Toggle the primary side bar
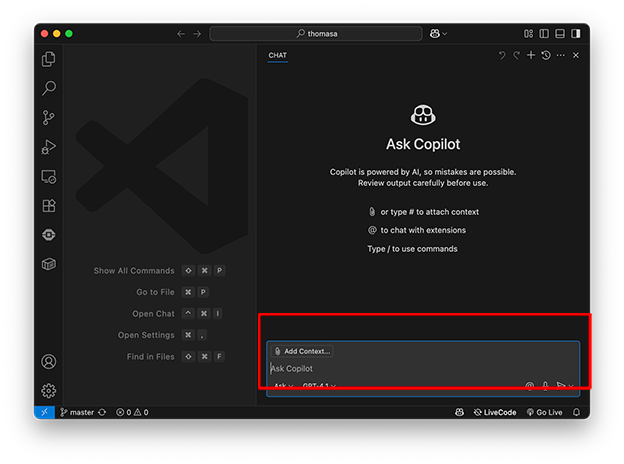This screenshot has width=624, height=464. click(544, 34)
